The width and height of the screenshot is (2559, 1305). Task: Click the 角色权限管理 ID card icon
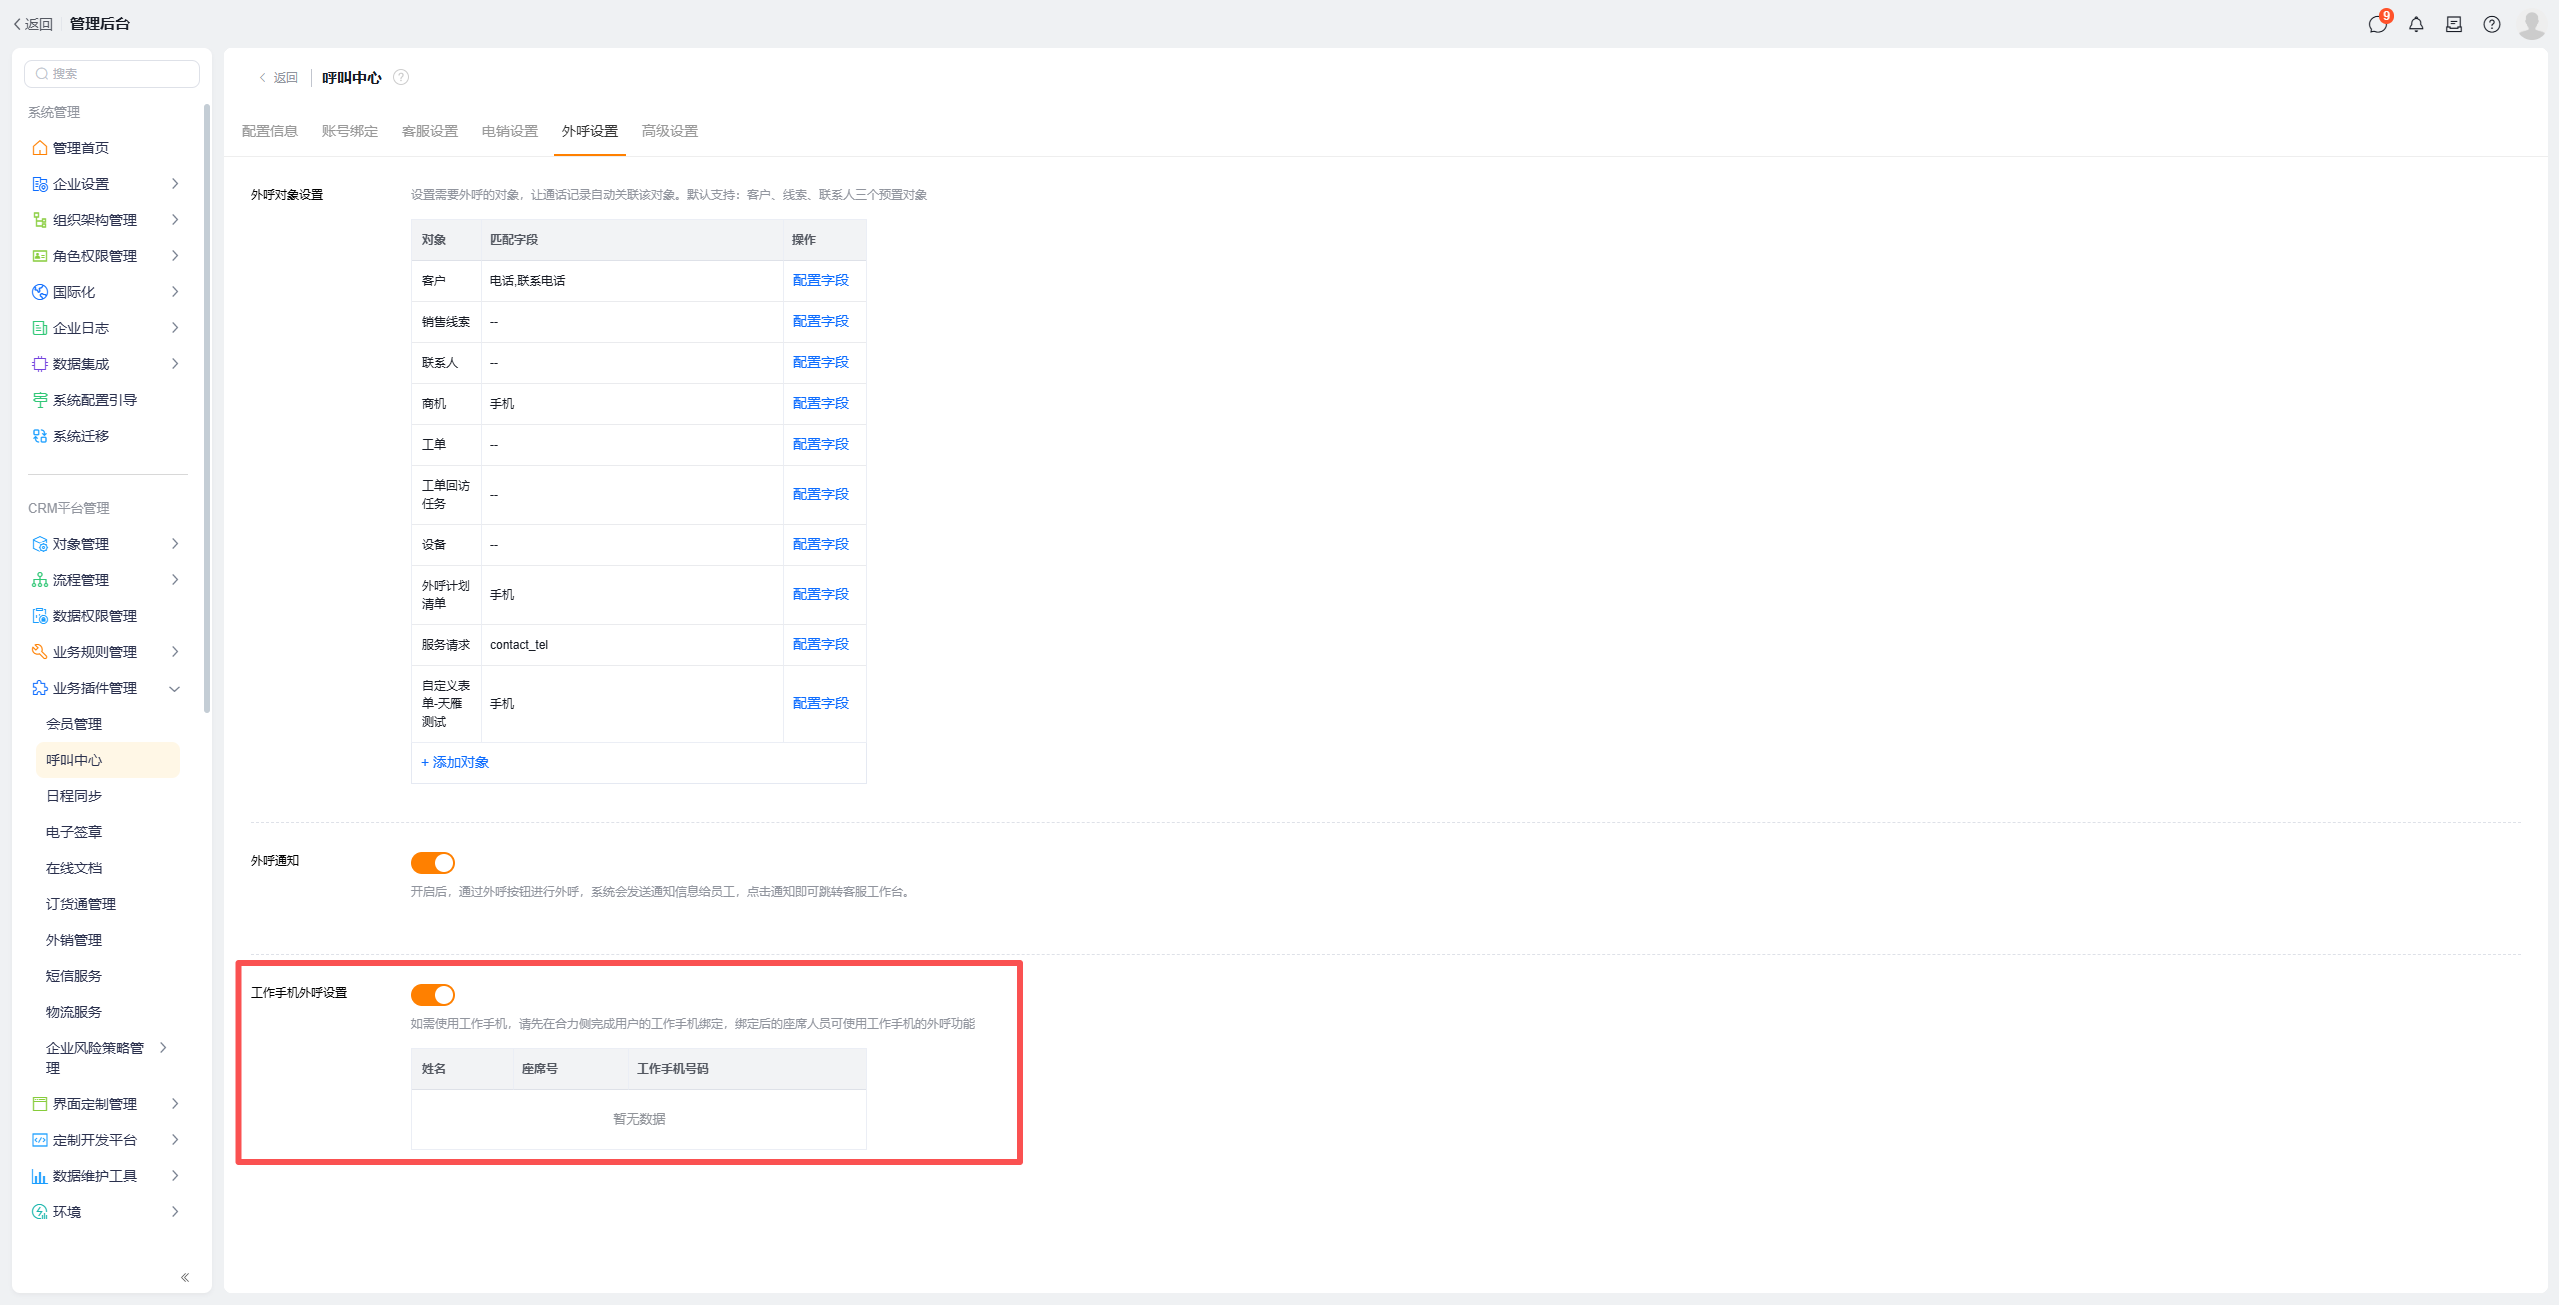(x=40, y=256)
